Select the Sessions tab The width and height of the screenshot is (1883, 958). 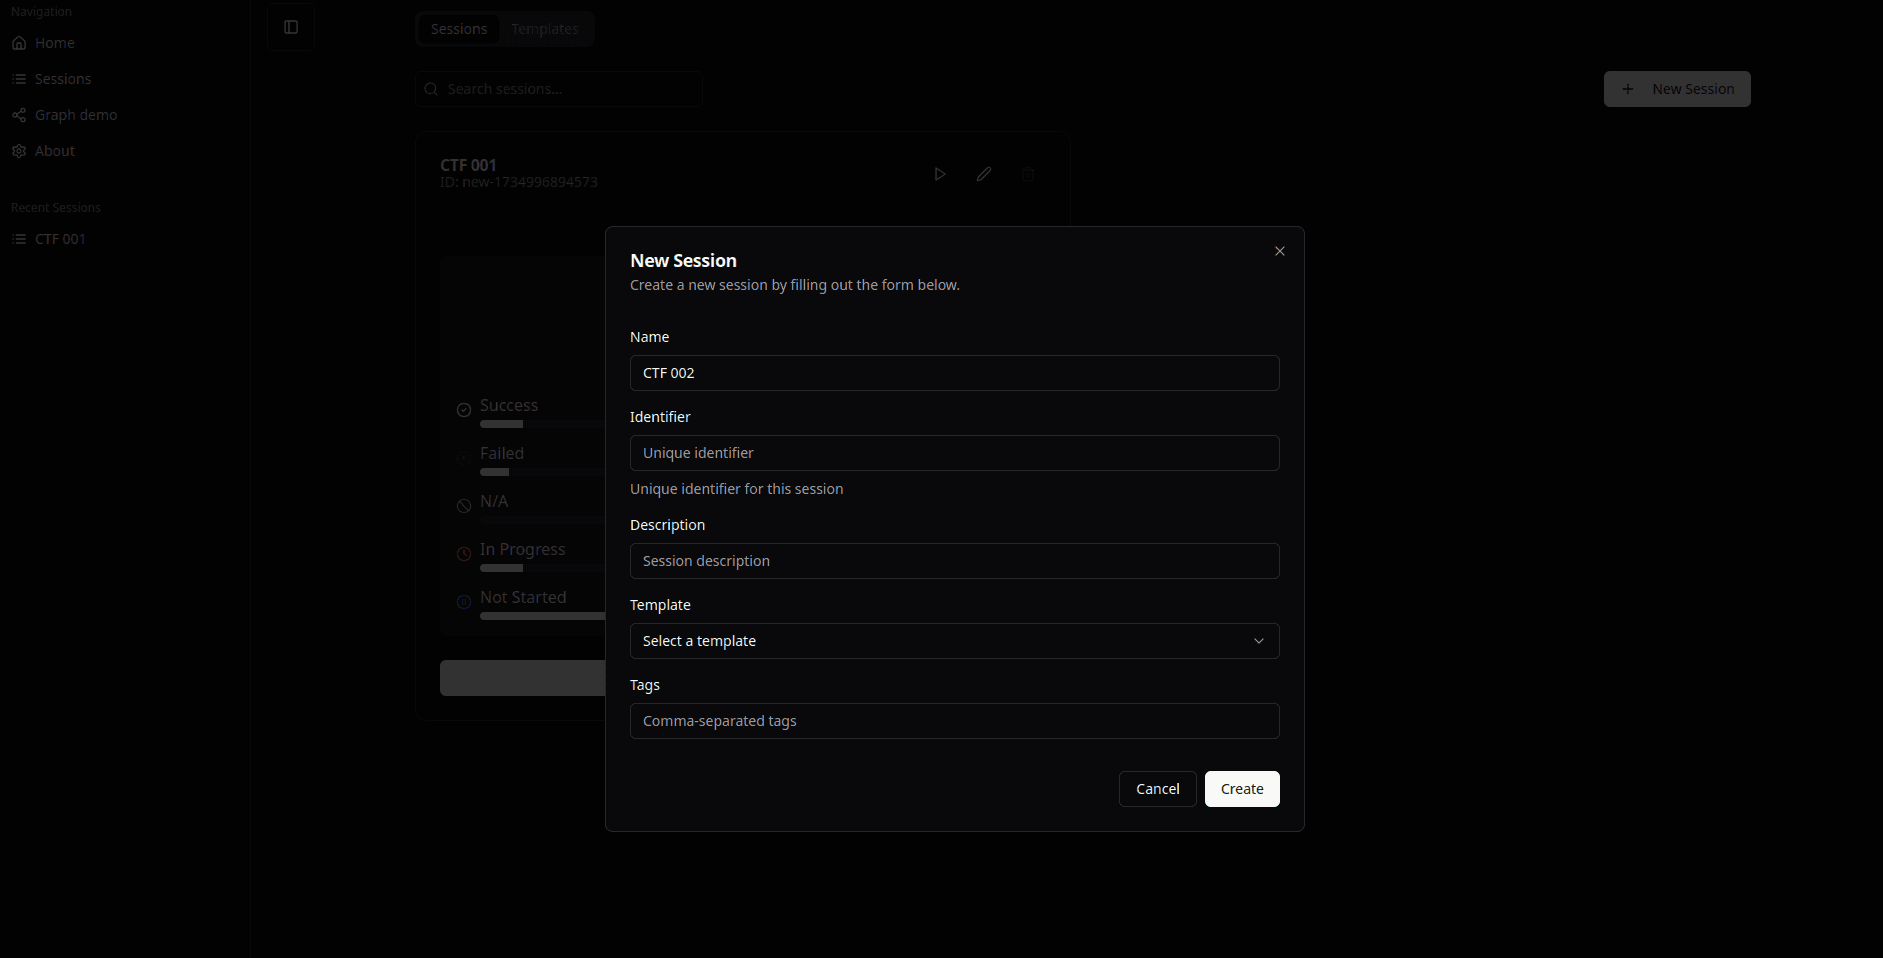(x=459, y=29)
